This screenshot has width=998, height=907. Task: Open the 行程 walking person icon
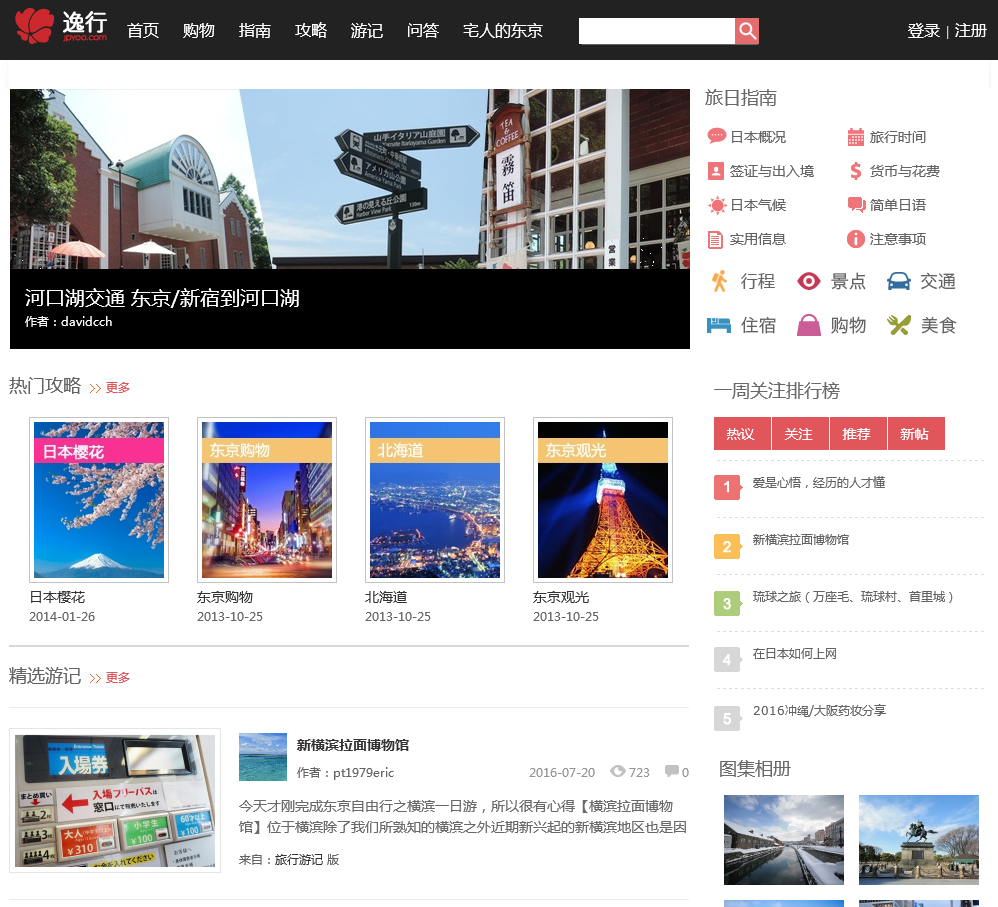coord(719,281)
